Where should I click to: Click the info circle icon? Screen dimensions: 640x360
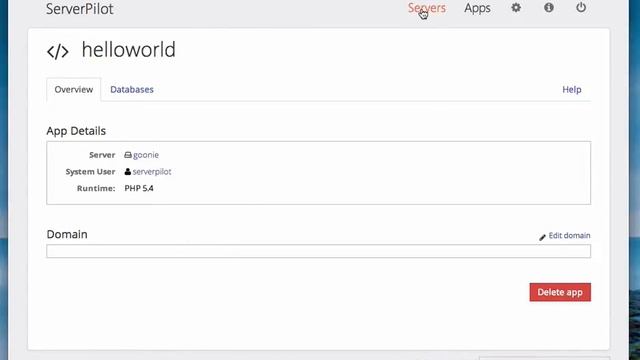click(549, 7)
